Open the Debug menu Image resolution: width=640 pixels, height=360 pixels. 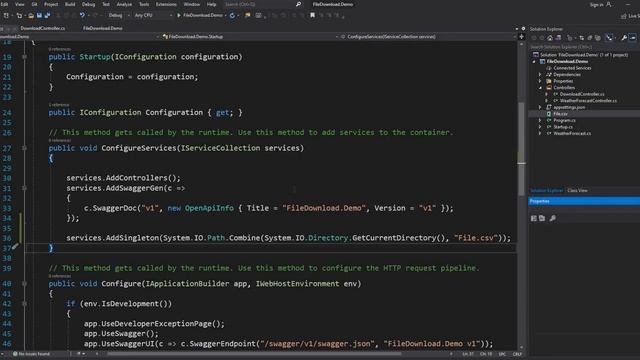pos(89,4)
